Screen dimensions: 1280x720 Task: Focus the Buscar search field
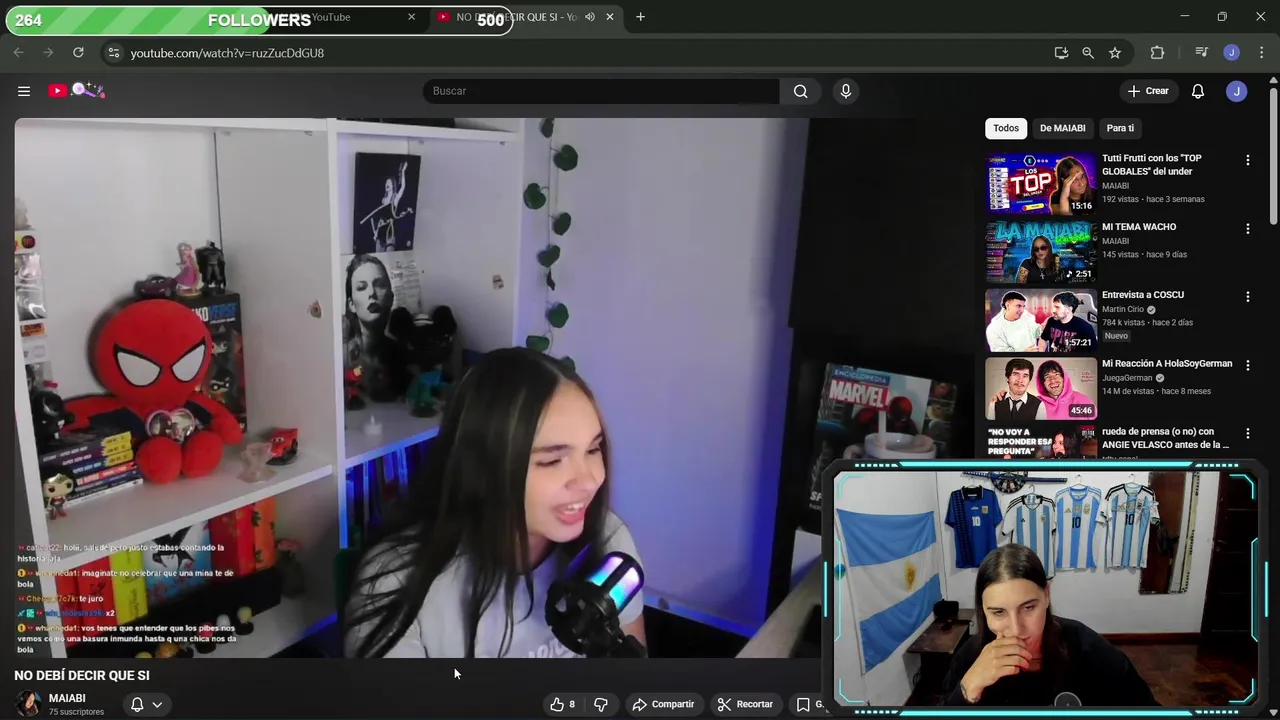pos(601,91)
